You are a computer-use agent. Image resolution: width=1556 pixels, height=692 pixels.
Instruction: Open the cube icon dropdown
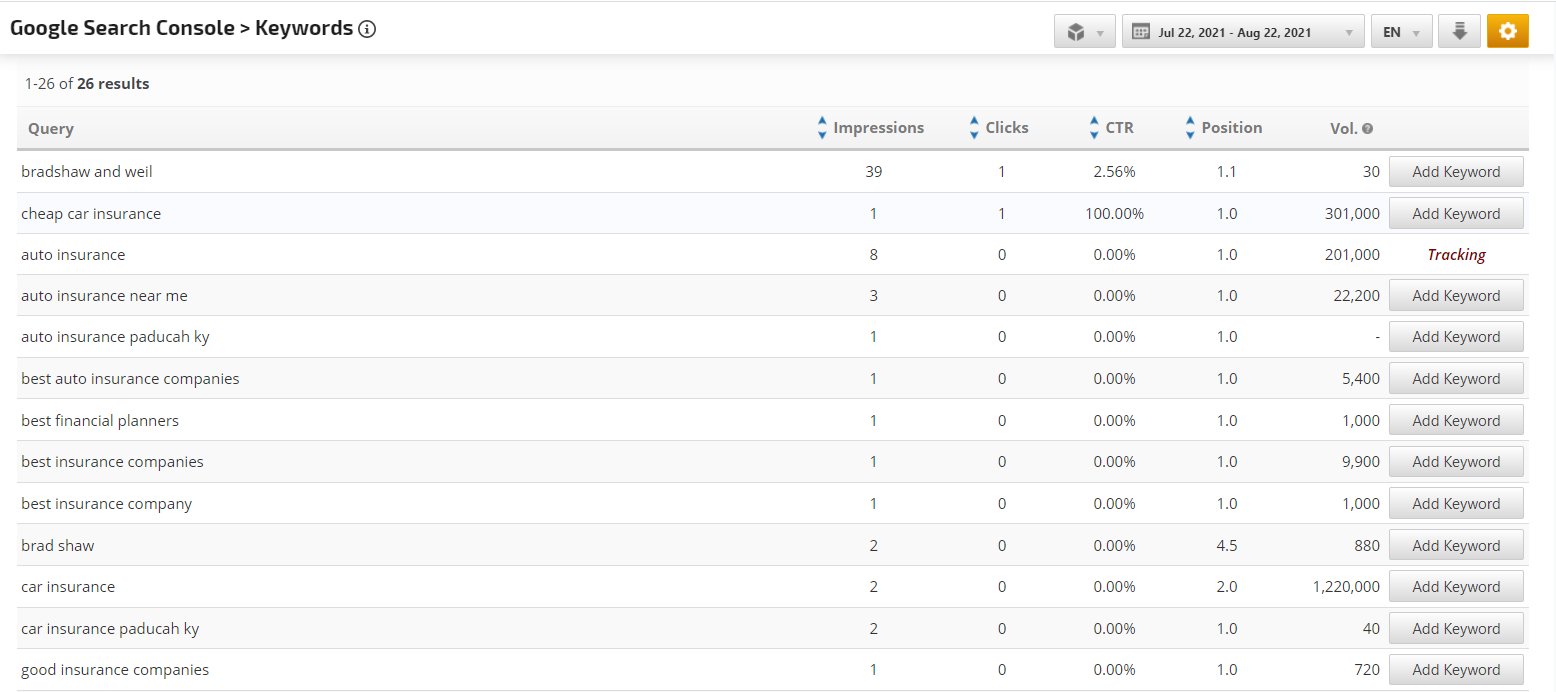pyautogui.click(x=1084, y=32)
